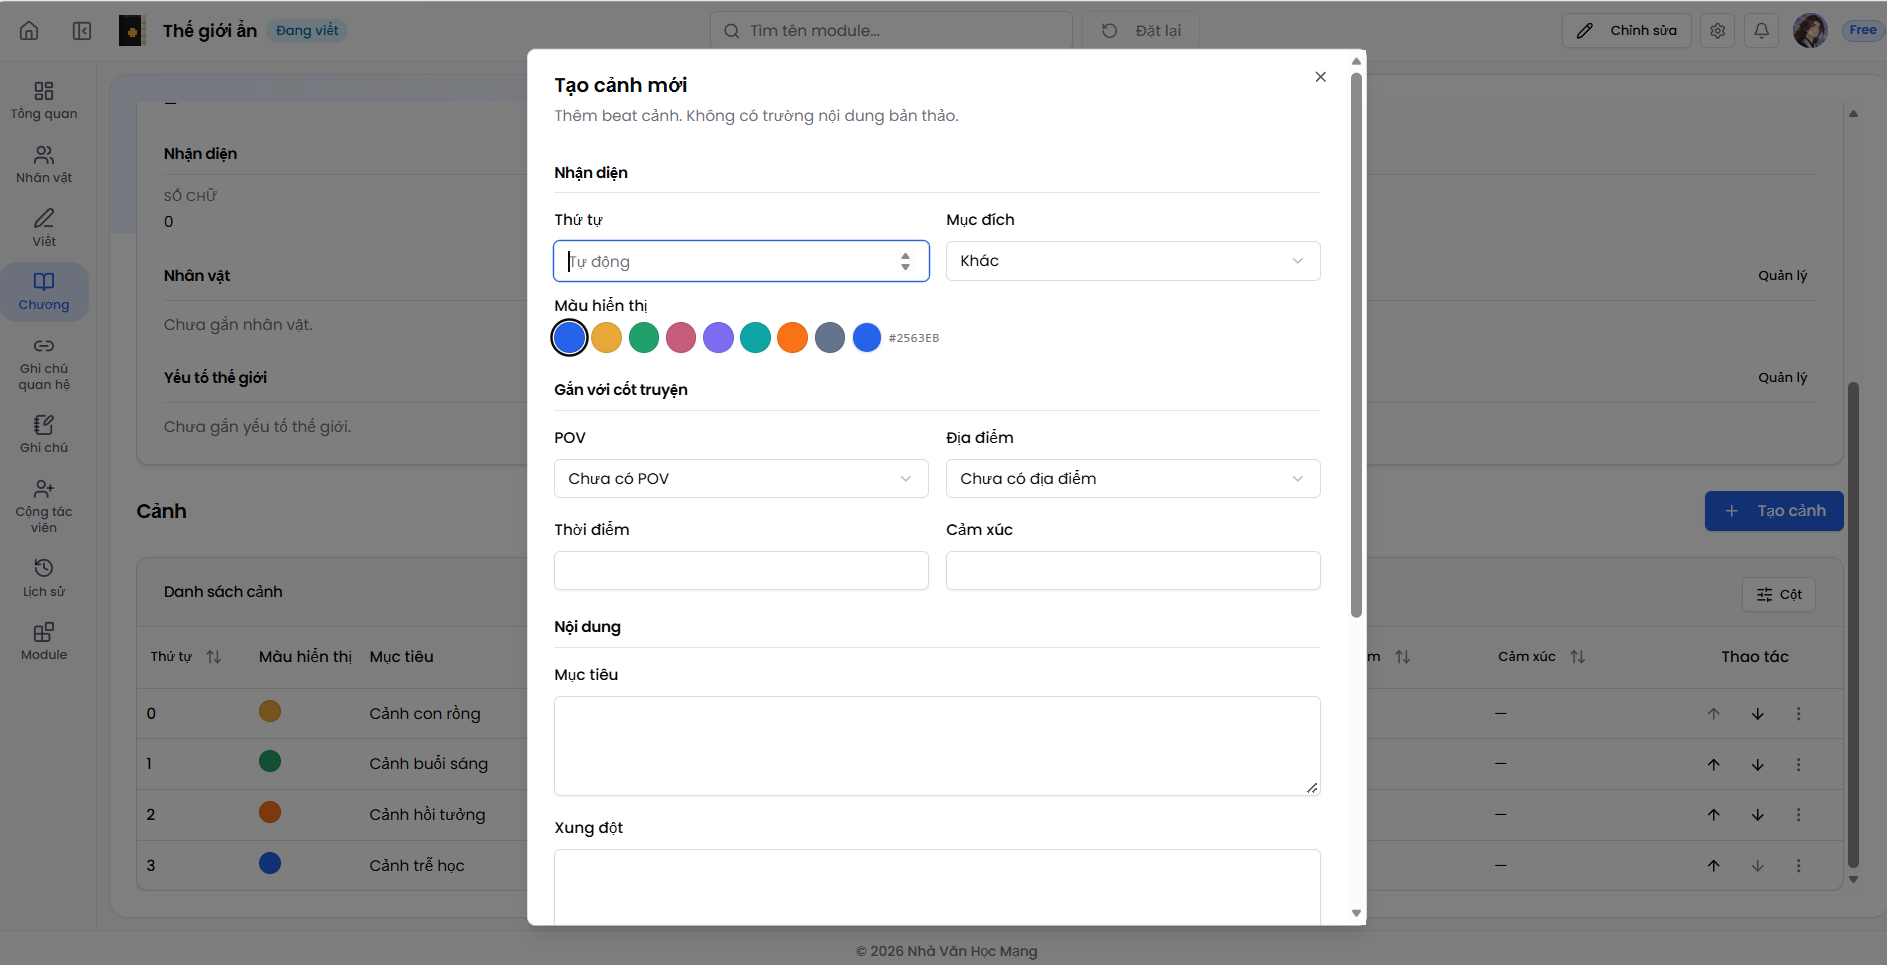Pick the orange display color swatch

point(792,338)
